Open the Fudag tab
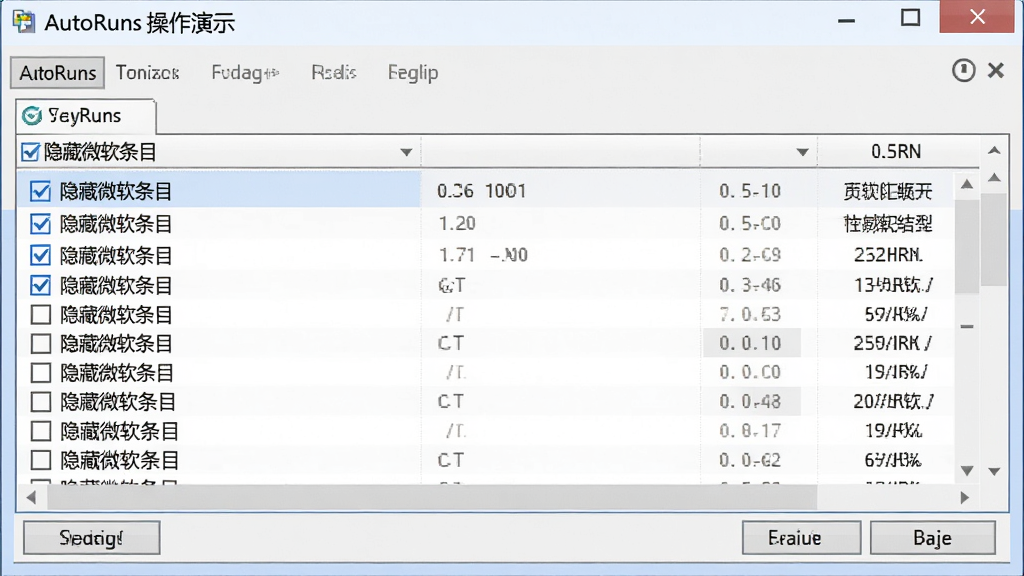The width and height of the screenshot is (1024, 576). coord(245,72)
